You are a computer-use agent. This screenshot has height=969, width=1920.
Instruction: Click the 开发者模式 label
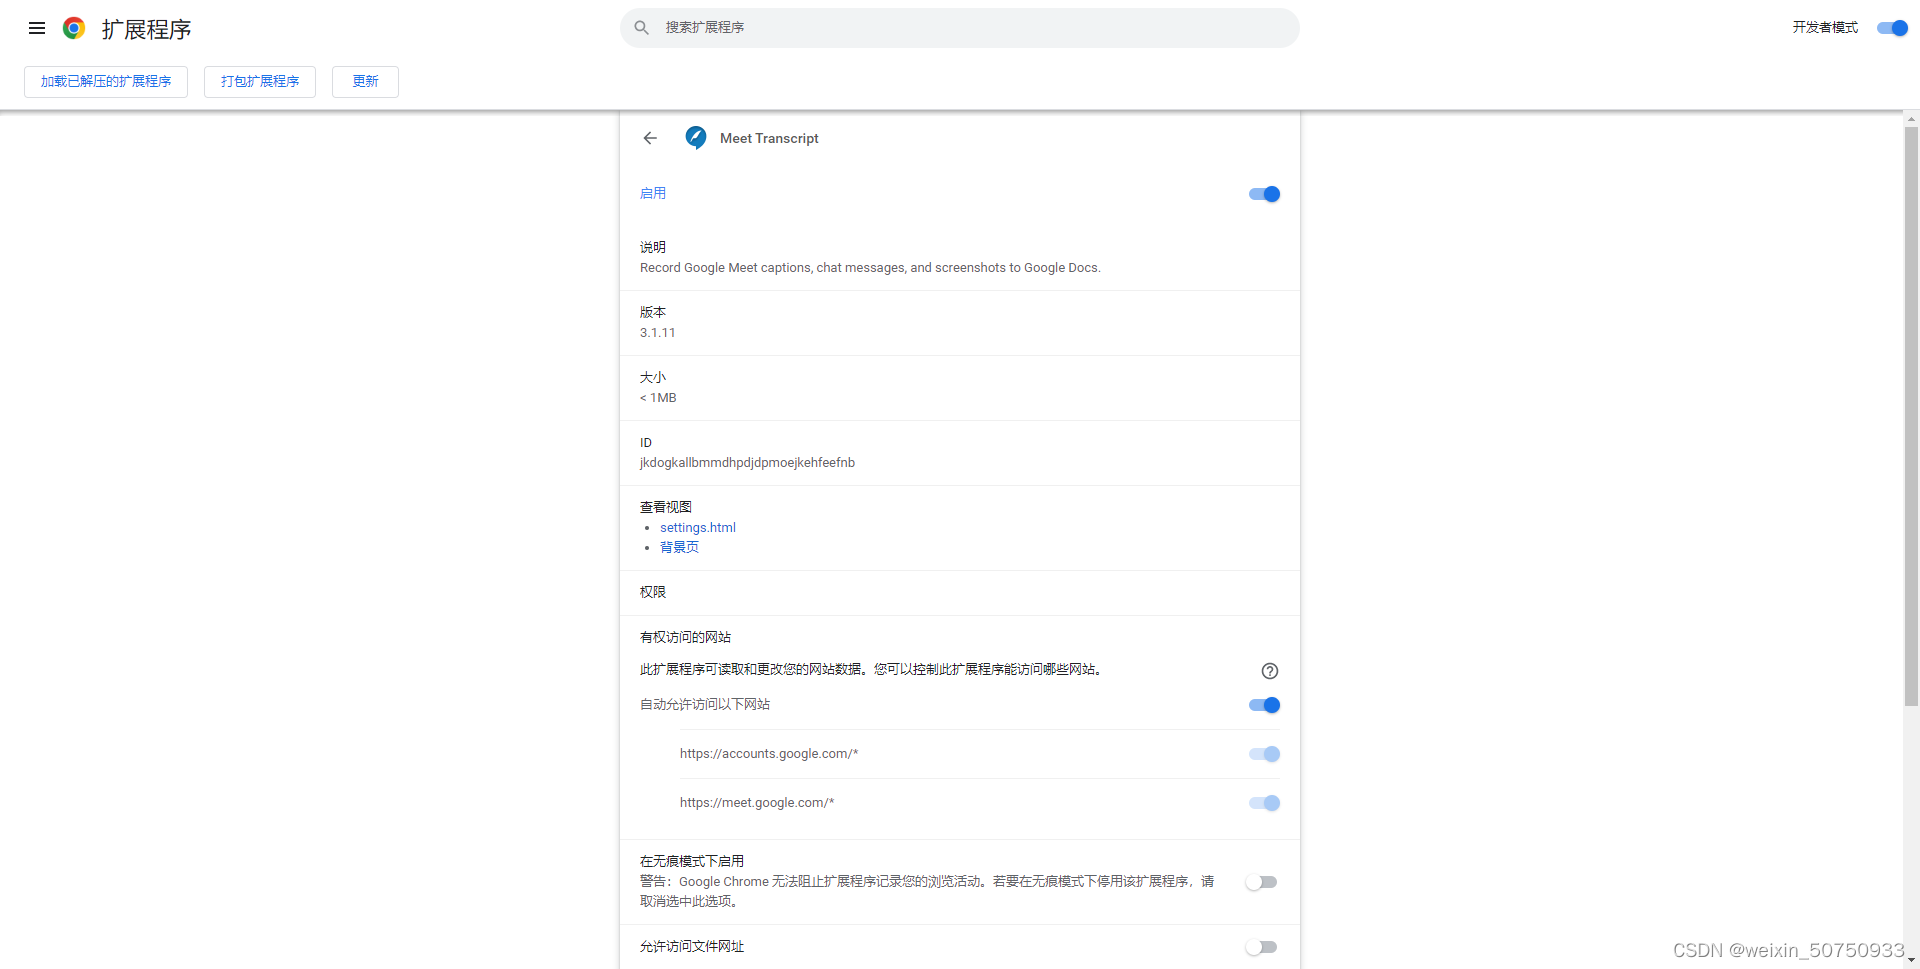point(1825,28)
